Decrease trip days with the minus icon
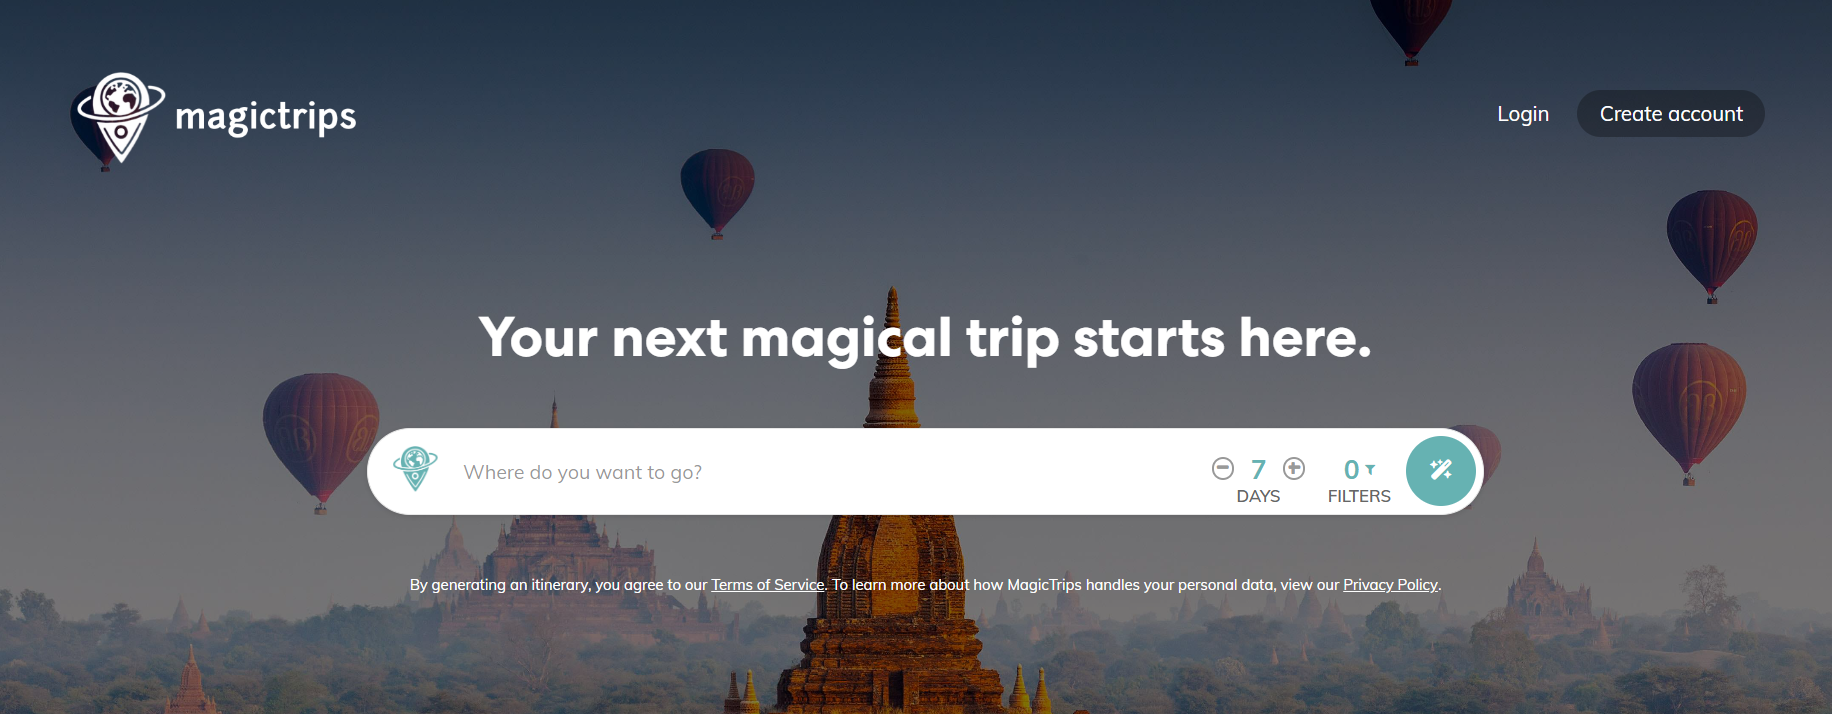The image size is (1832, 714). coord(1223,468)
